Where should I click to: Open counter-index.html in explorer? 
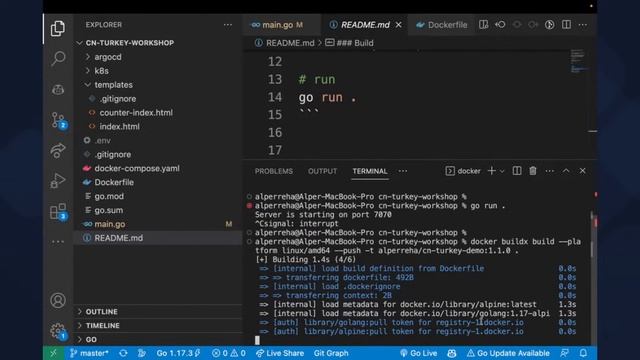[136, 112]
